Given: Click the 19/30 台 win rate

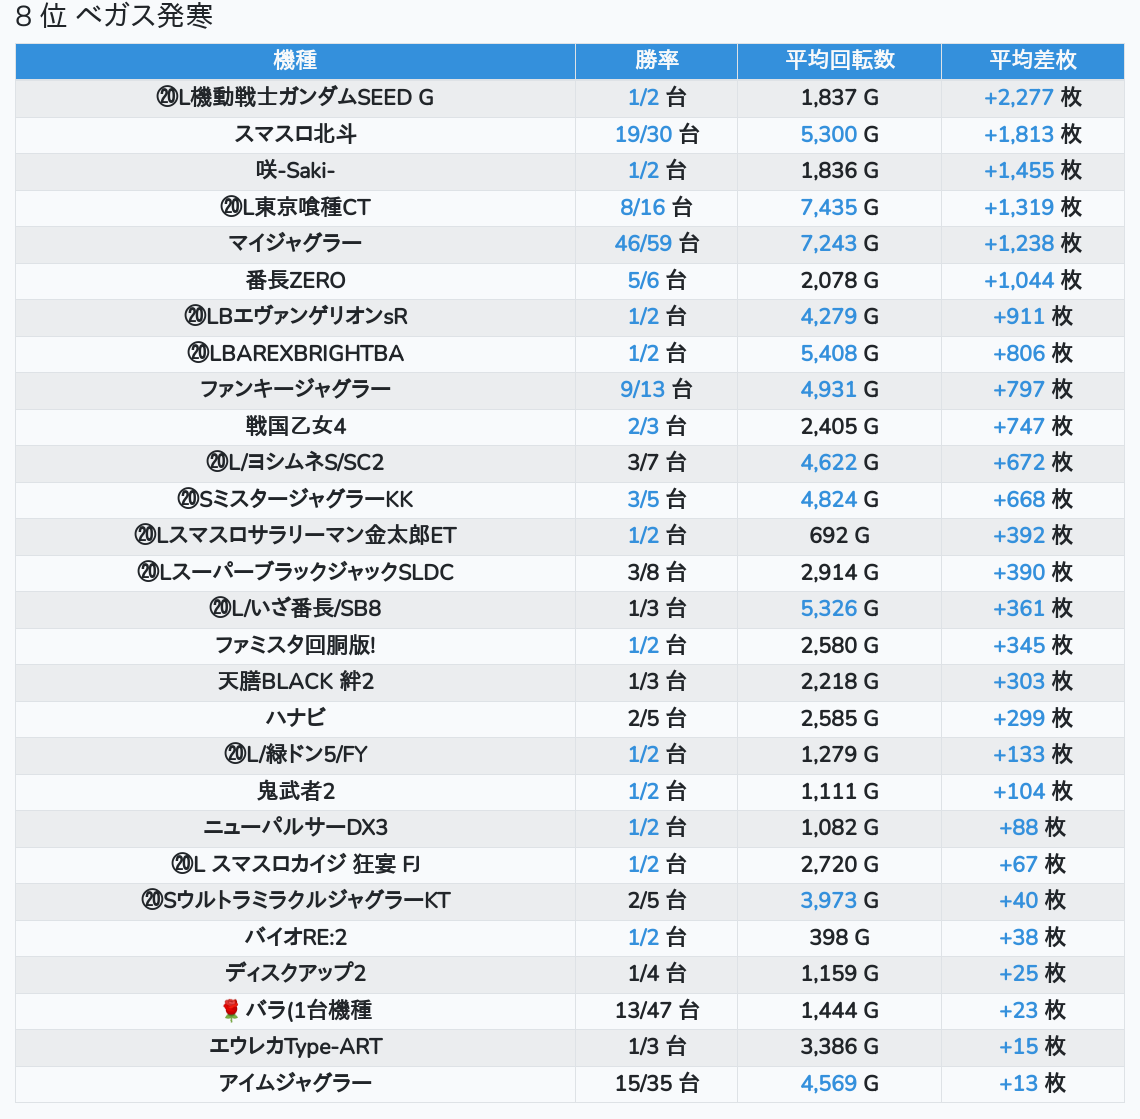Looking at the screenshot, I should [x=657, y=134].
